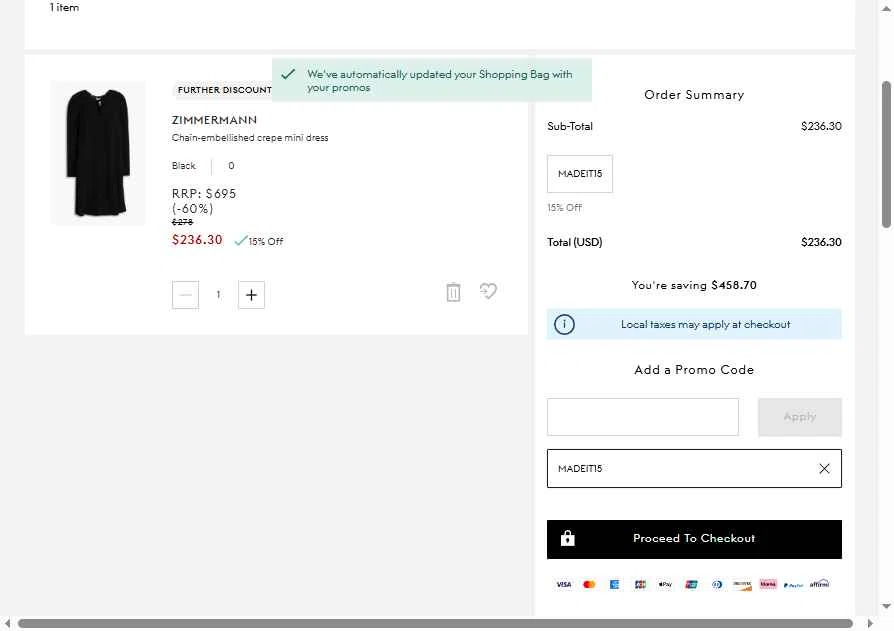Focus the promo code input field
This screenshot has width=894, height=631.
pyautogui.click(x=642, y=417)
